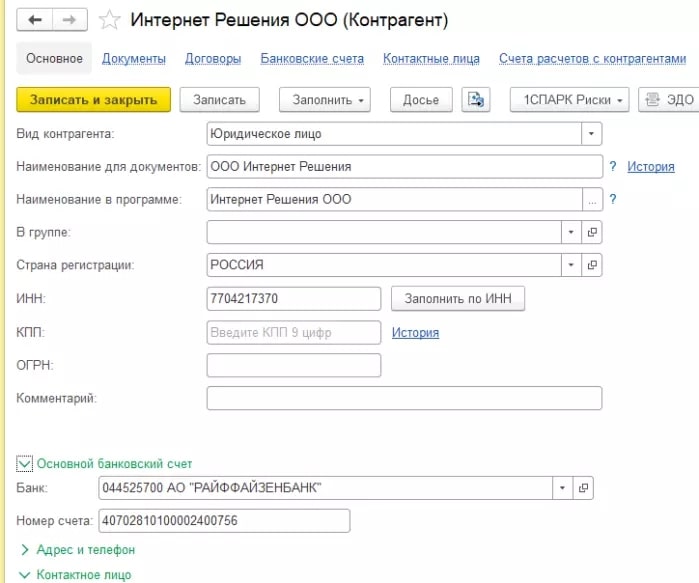
Task: Go forward with the right arrow button
Action: (x=70, y=20)
